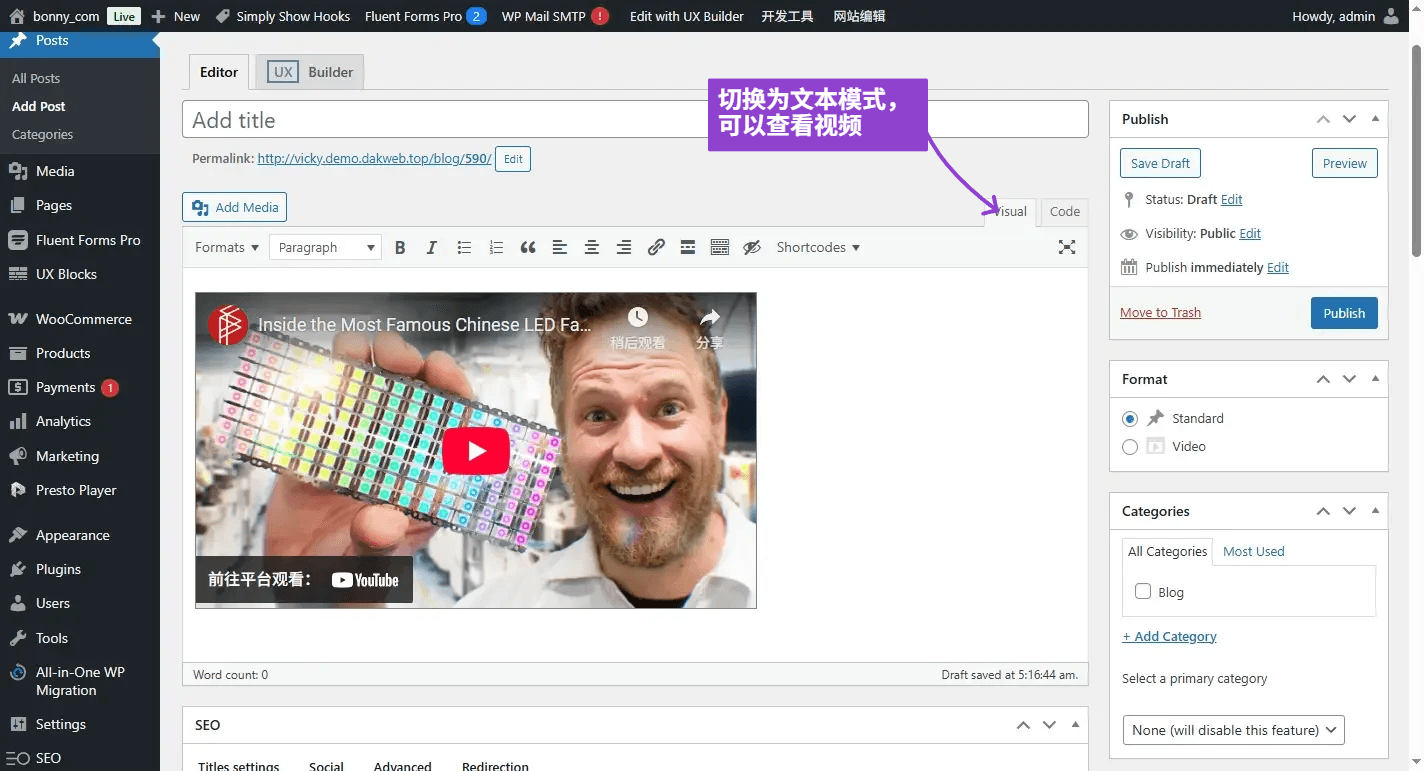Viewport: 1424px width, 771px height.
Task: Insert or edit a link
Action: click(656, 248)
